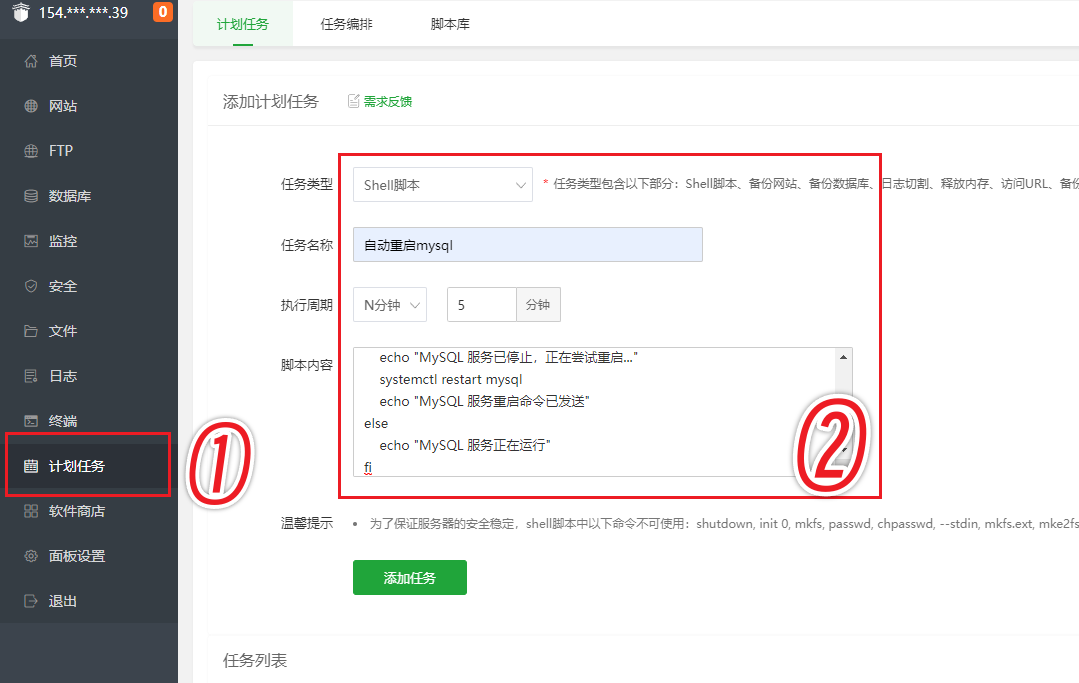Click the task name field 自动重启mysql
The height and width of the screenshot is (683, 1079).
pos(527,245)
